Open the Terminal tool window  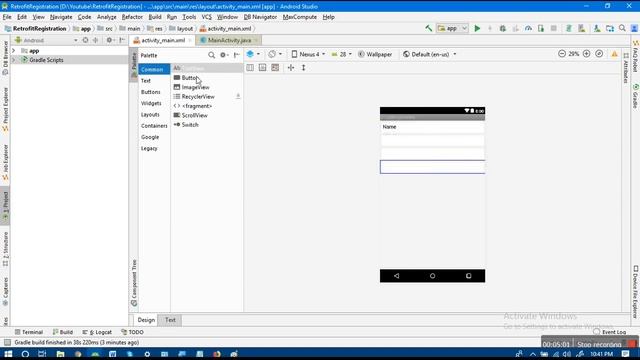tap(29, 332)
